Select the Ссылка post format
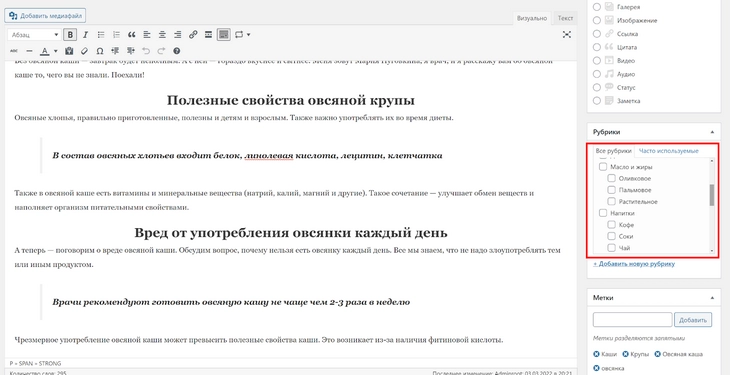The width and height of the screenshot is (730, 375). pyautogui.click(x=597, y=34)
